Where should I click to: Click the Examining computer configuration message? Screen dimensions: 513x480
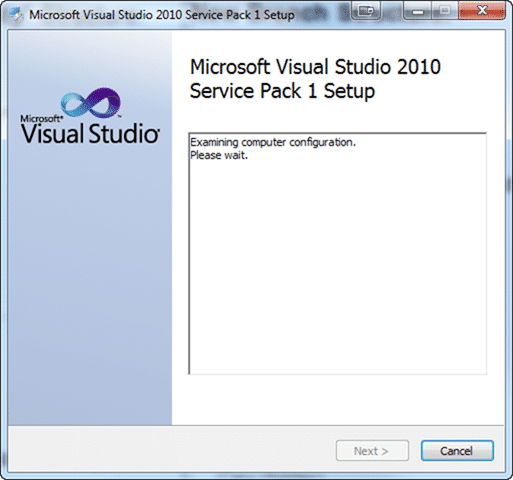[x=273, y=142]
